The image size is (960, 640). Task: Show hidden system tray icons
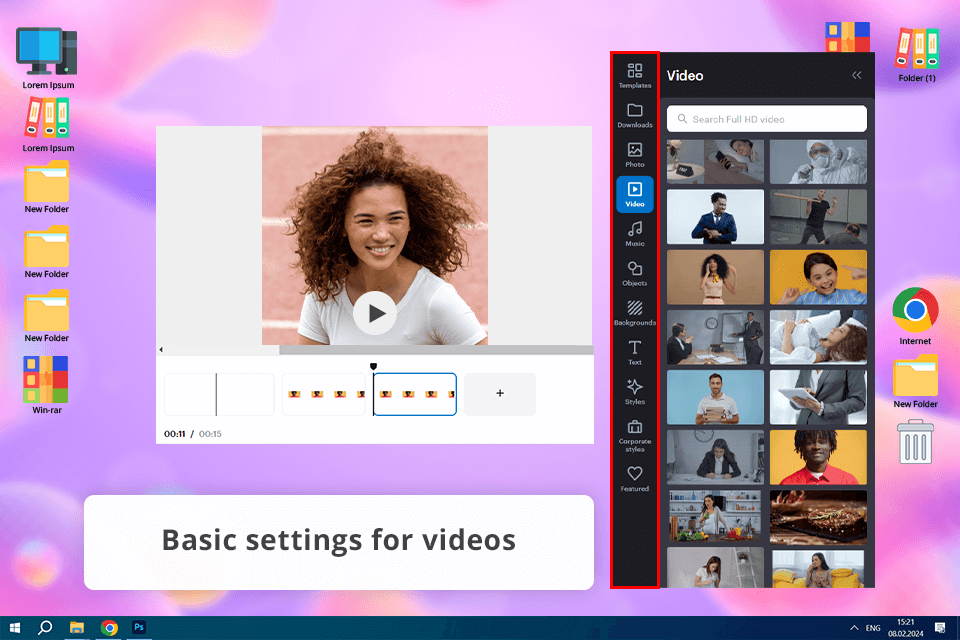(854, 628)
